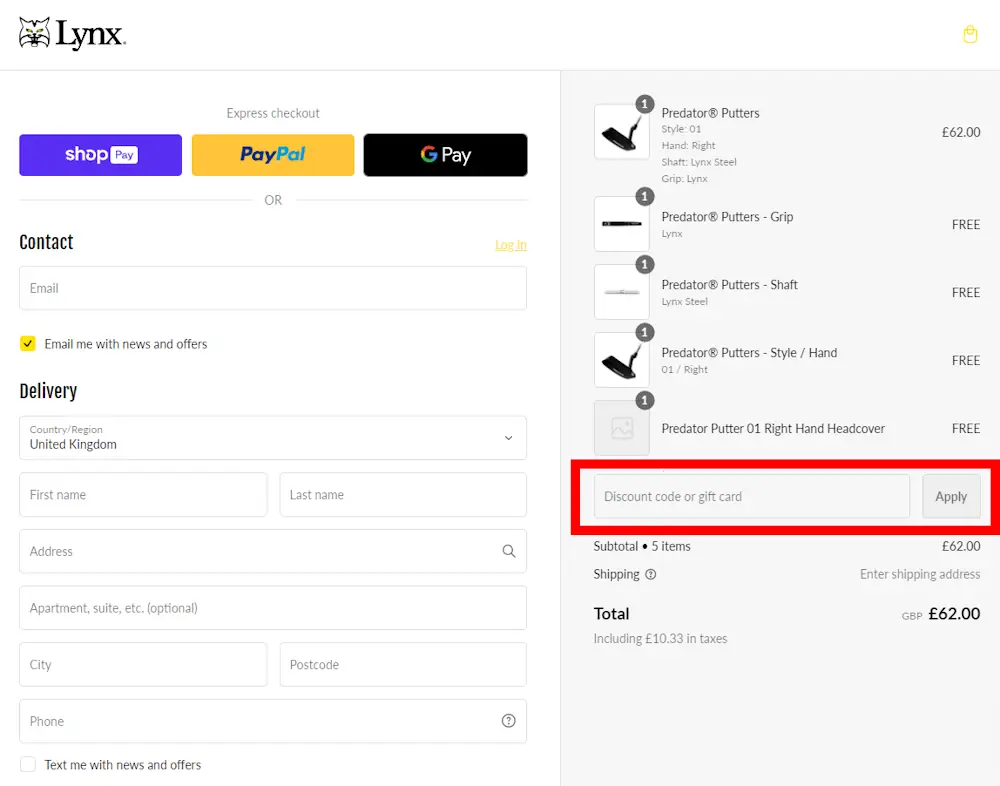Pay with Shop Pay
Viewport: 1000px width, 786px height.
(x=100, y=155)
